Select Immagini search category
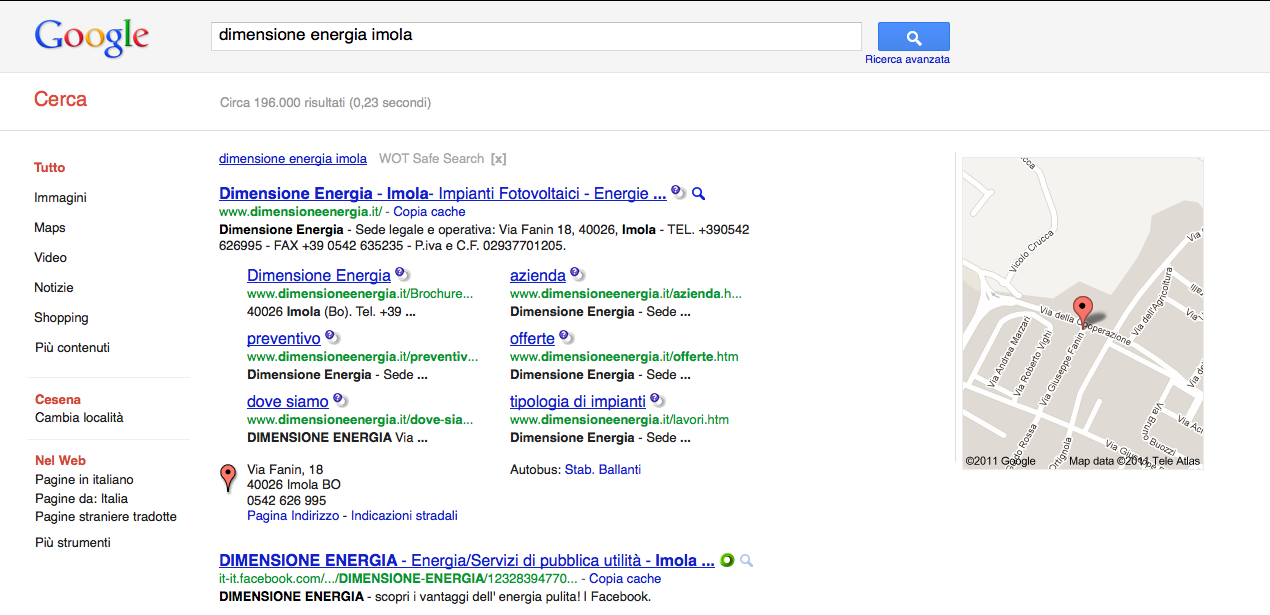1270x615 pixels. pyautogui.click(x=60, y=197)
